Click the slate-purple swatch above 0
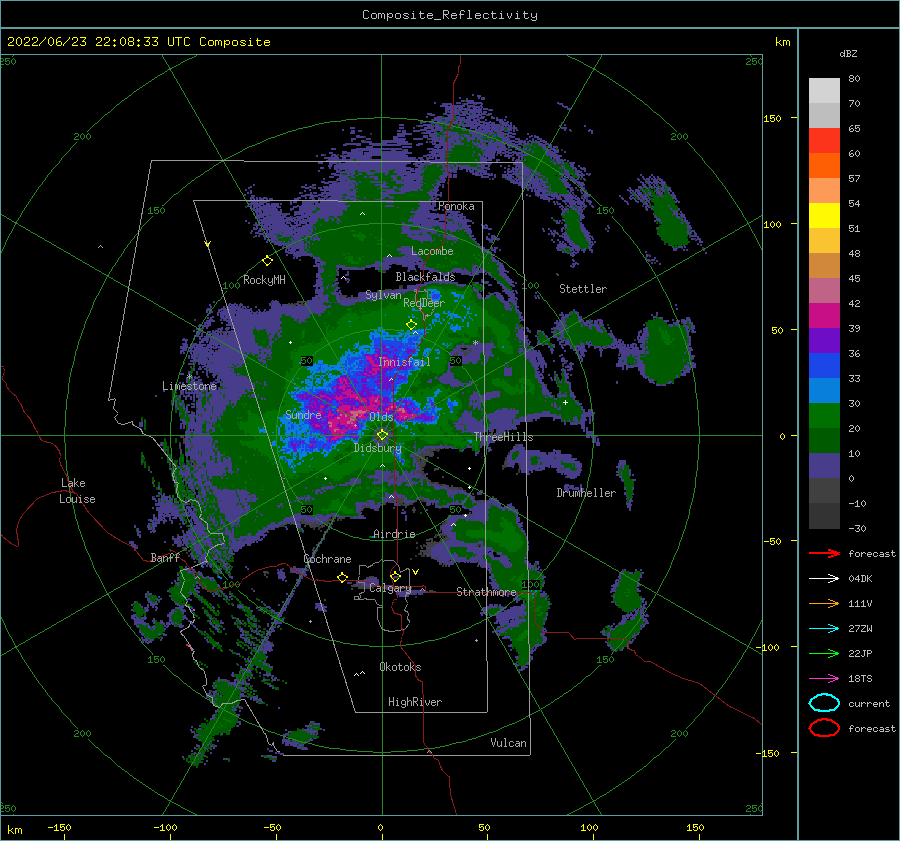This screenshot has width=900, height=841. [824, 465]
